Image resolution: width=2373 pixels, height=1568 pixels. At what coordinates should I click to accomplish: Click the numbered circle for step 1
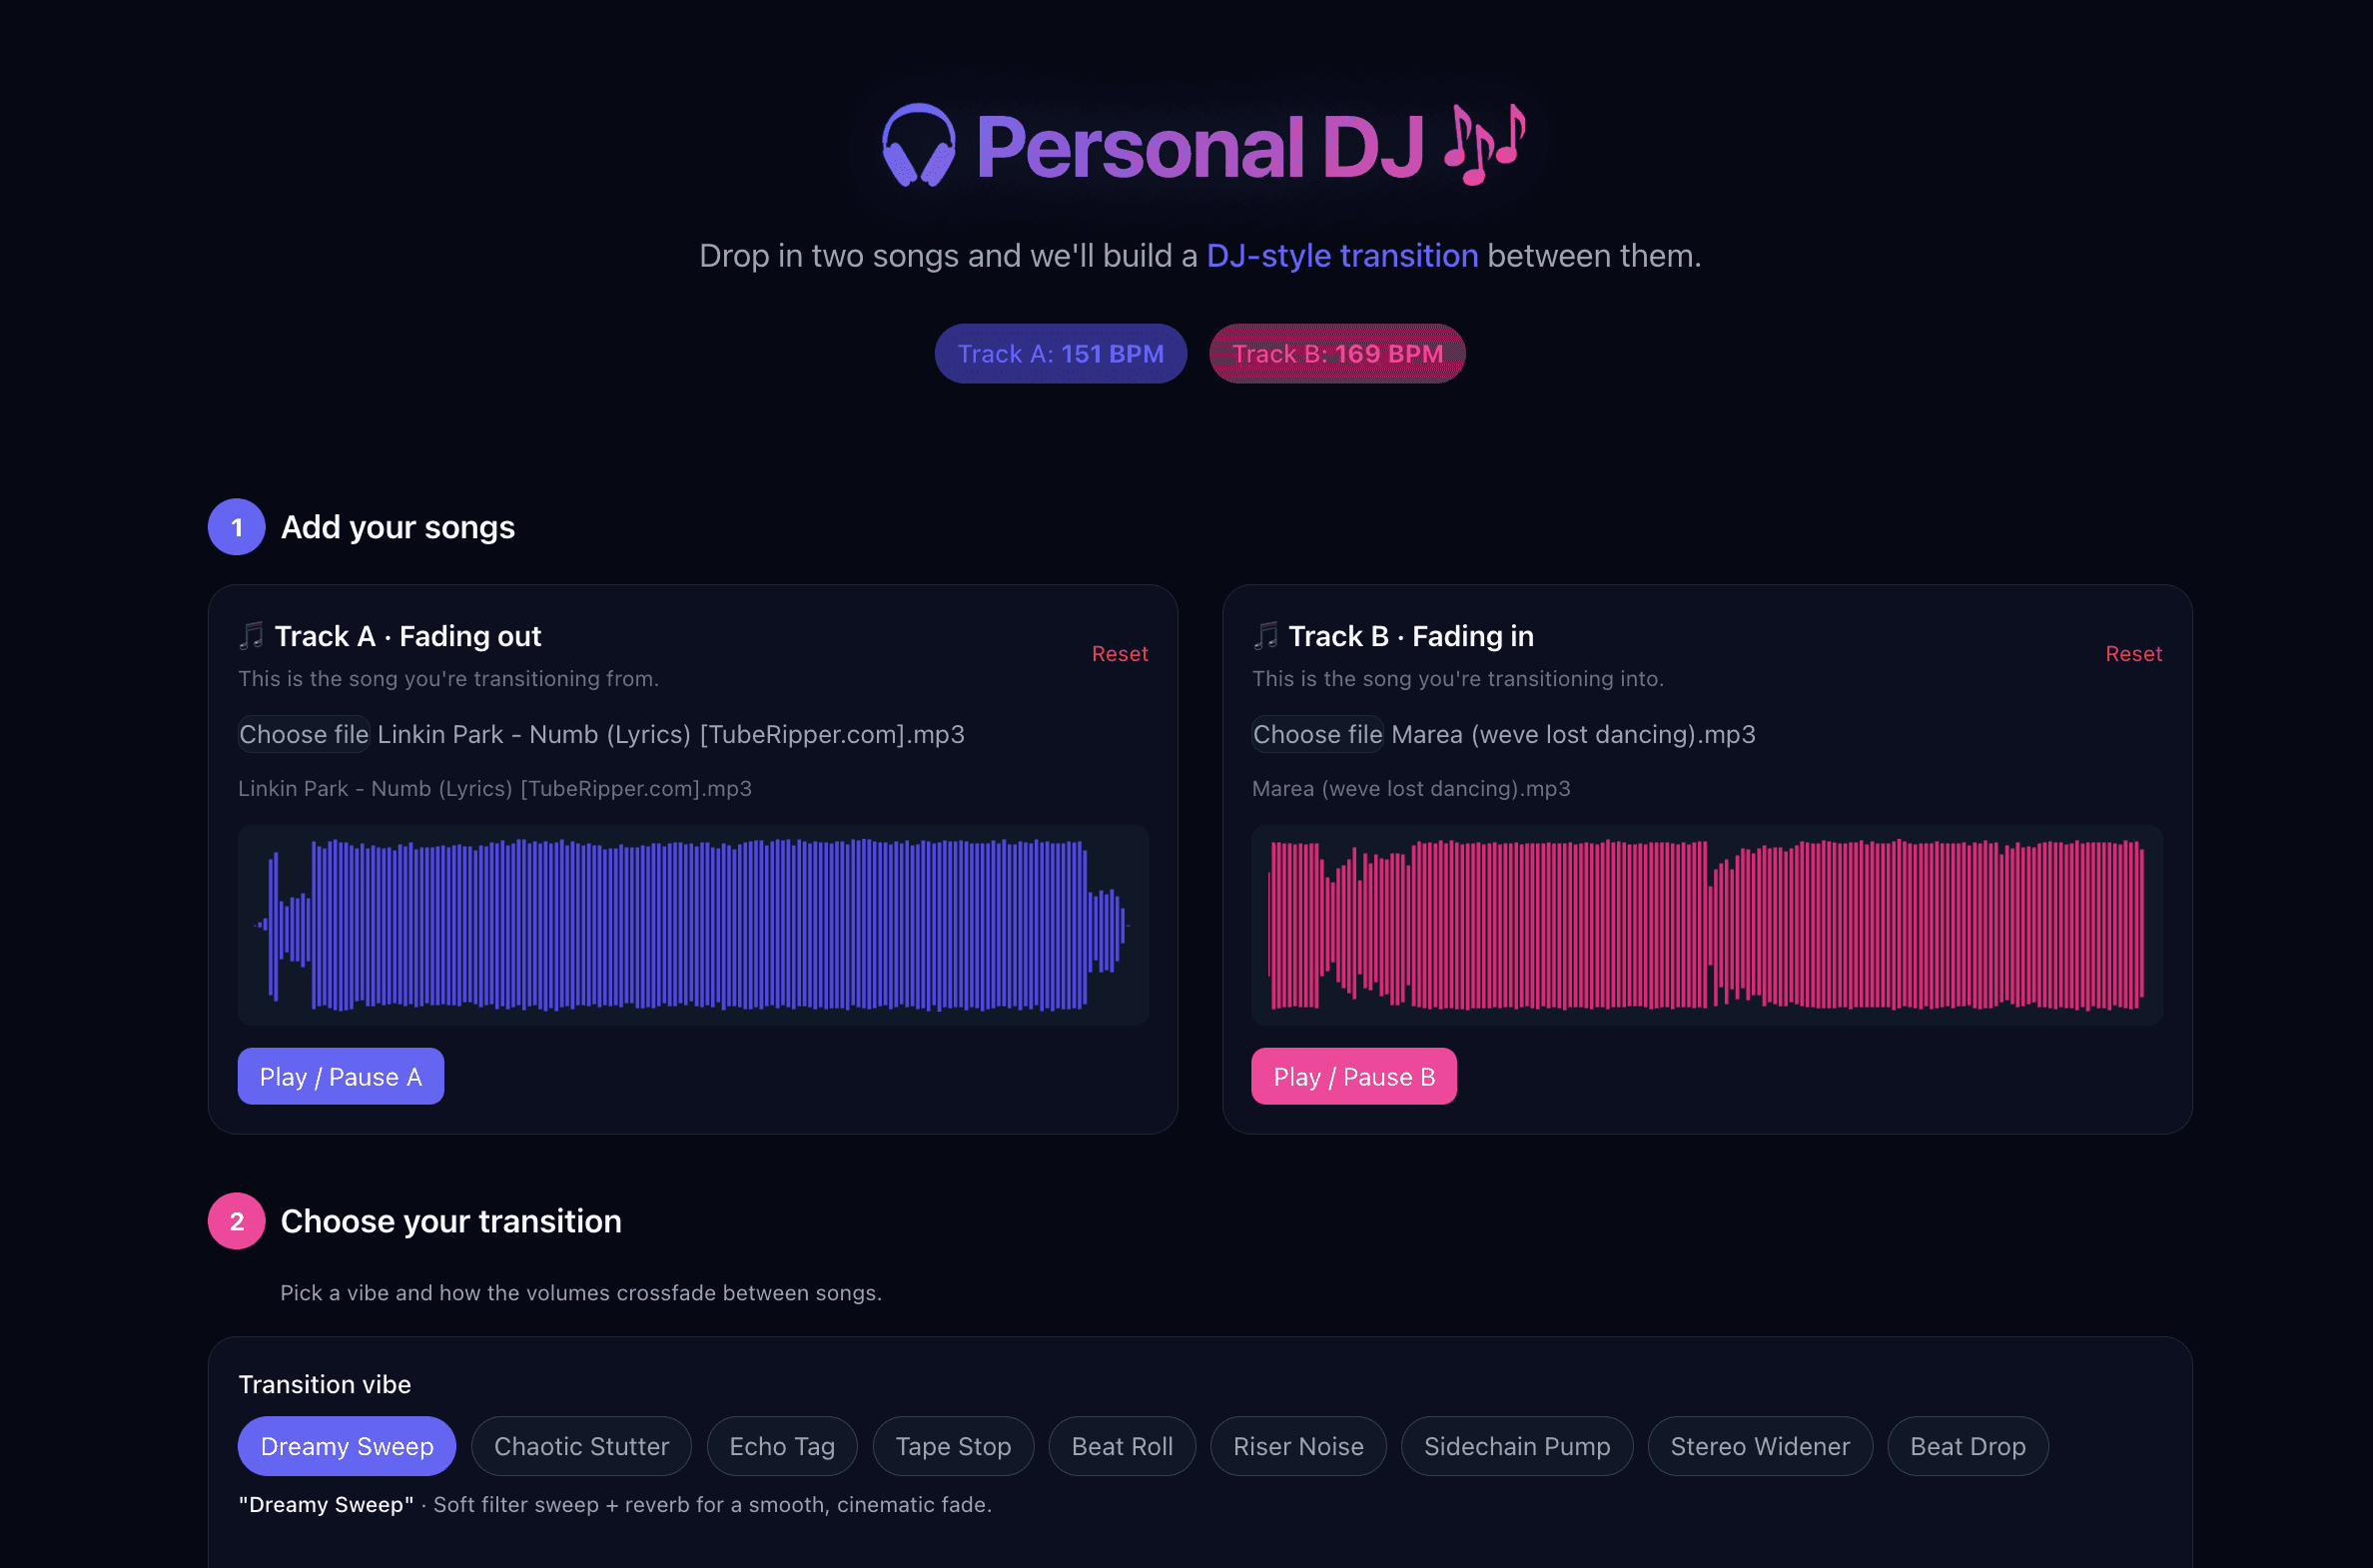coord(236,527)
